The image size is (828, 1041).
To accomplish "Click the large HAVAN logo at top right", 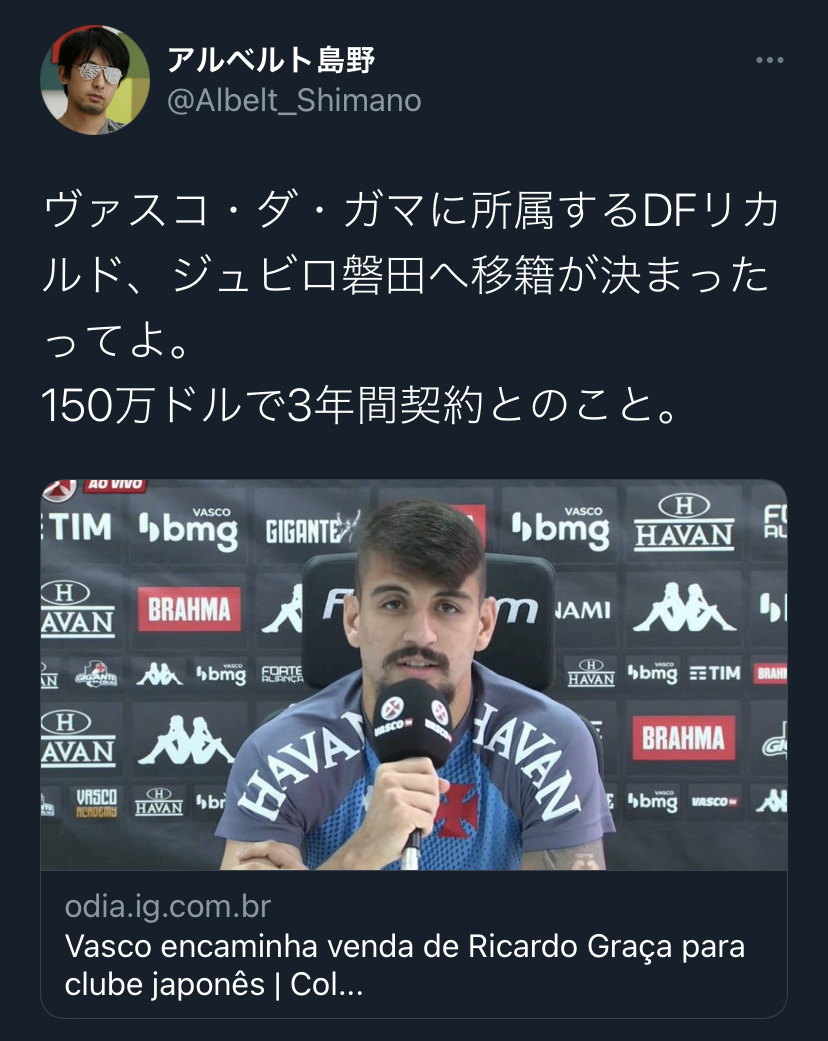I will 684,524.
